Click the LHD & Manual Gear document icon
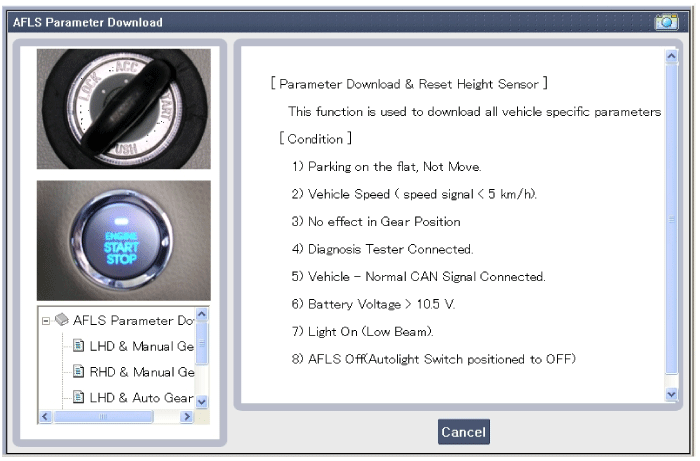Screen dimensions: 700x461 pyautogui.click(x=79, y=347)
